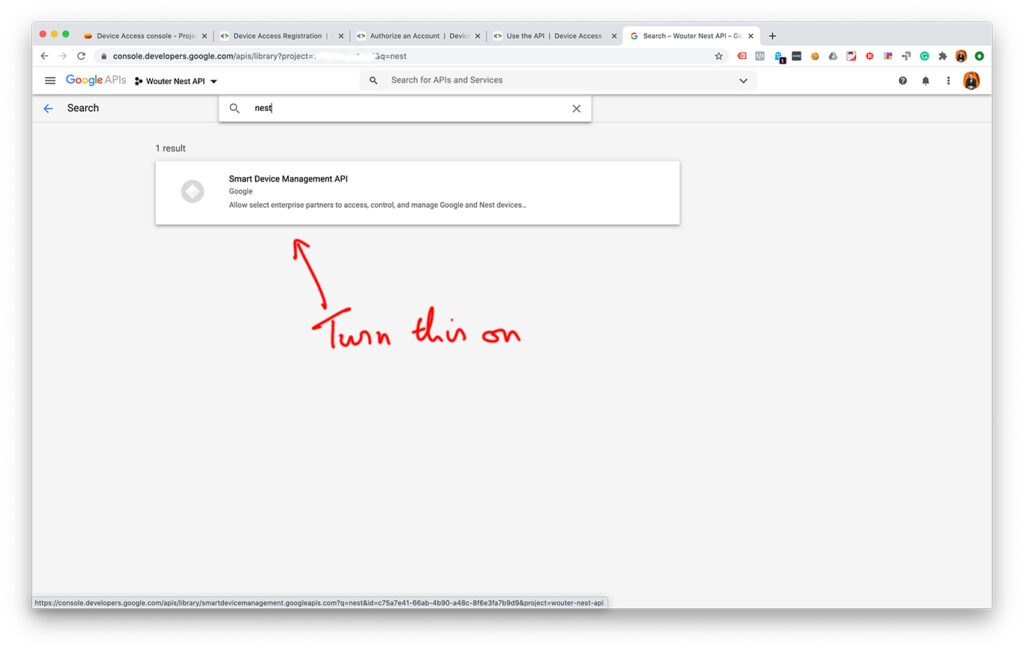Open the Google account avatar menu
1024x651 pixels.
[971, 80]
